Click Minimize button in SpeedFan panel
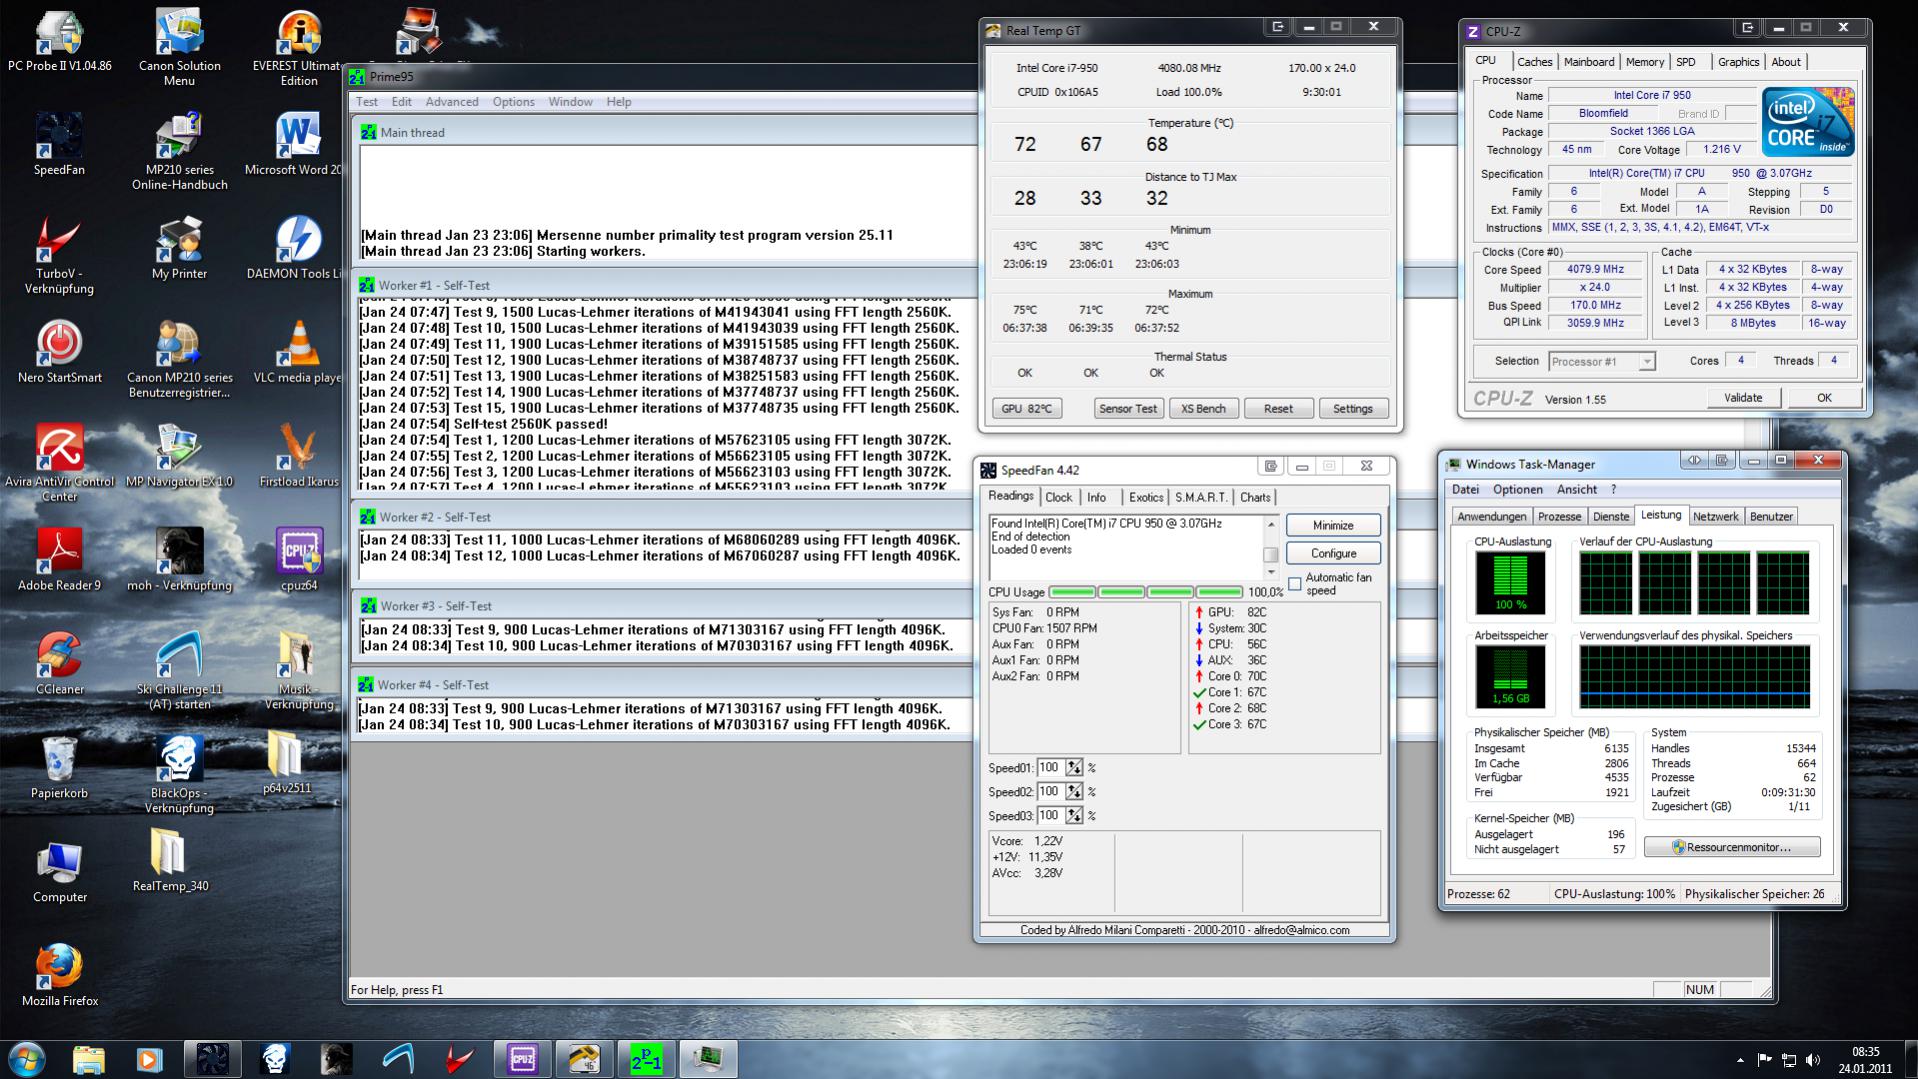This screenshot has height=1079, width=1918. (x=1333, y=525)
